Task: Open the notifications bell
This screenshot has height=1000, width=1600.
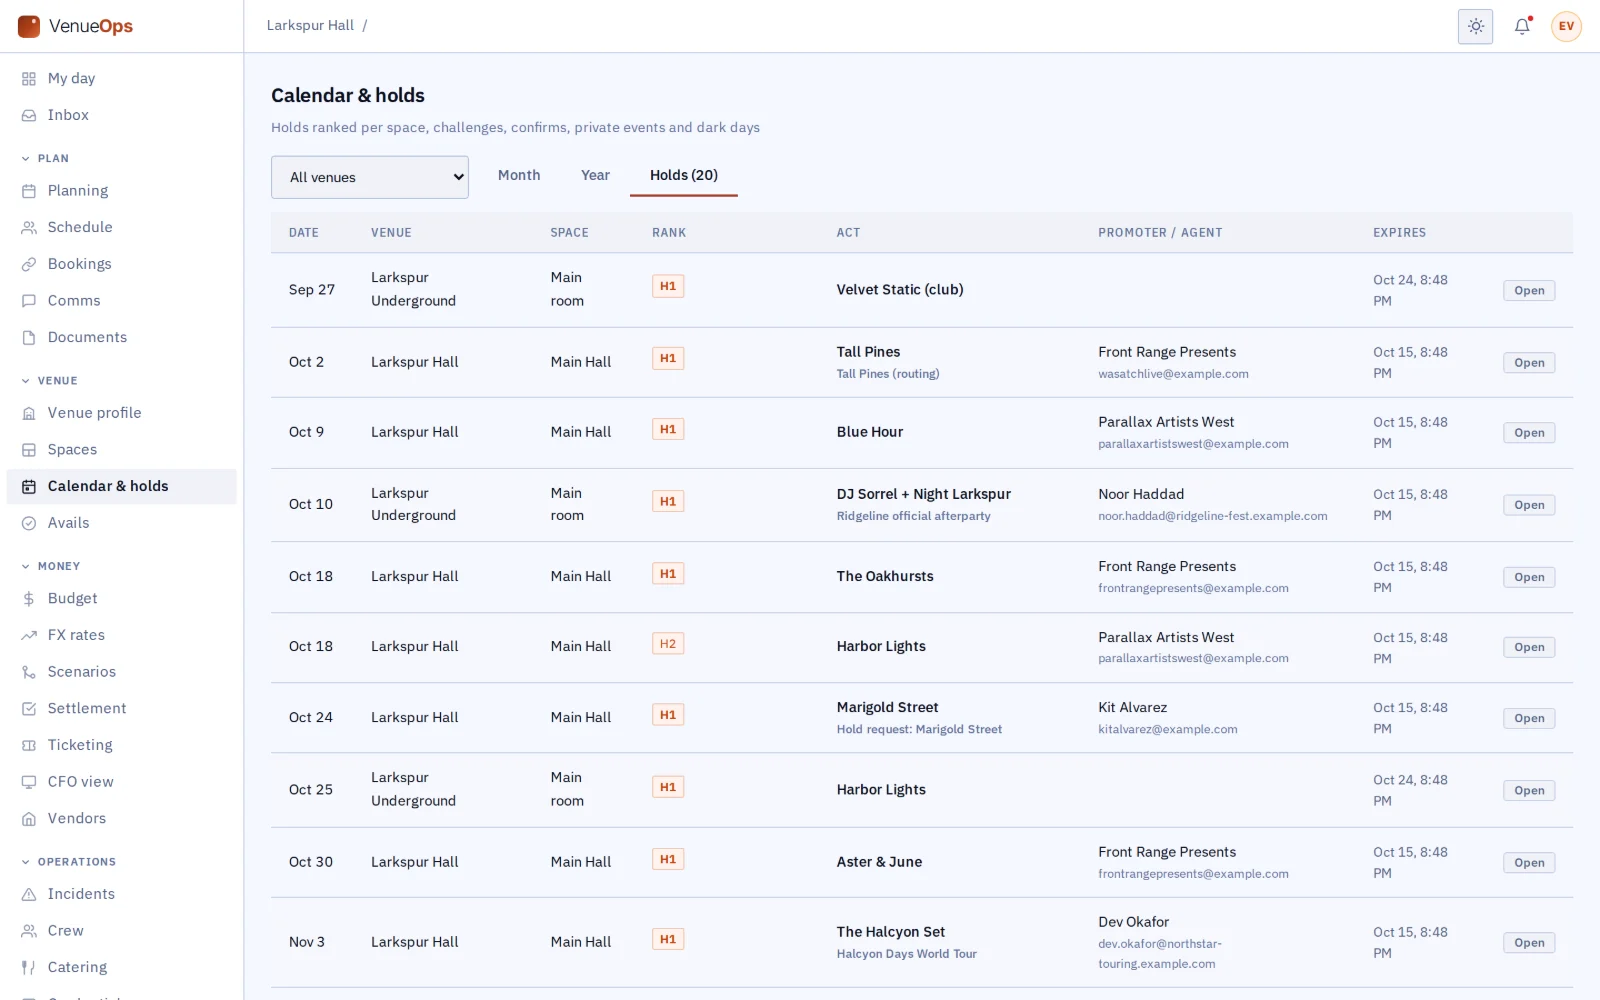Action: coord(1522,27)
